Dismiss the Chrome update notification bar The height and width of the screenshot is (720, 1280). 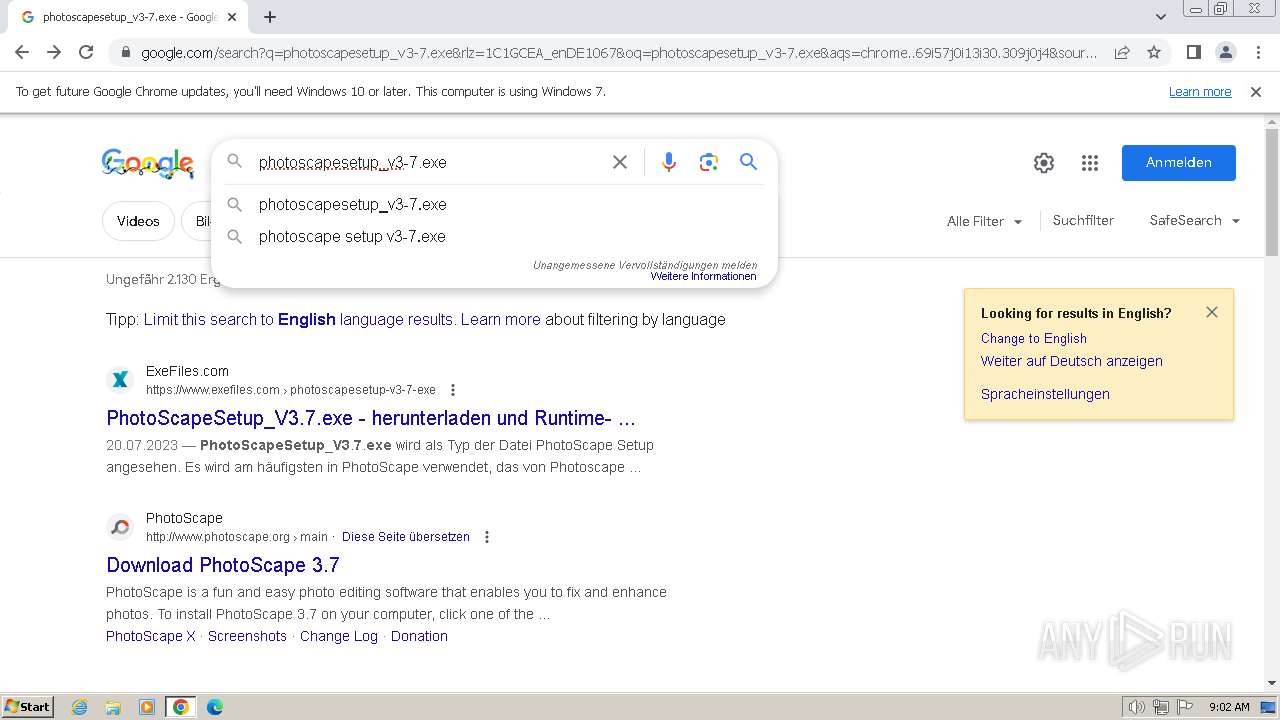coord(1256,92)
